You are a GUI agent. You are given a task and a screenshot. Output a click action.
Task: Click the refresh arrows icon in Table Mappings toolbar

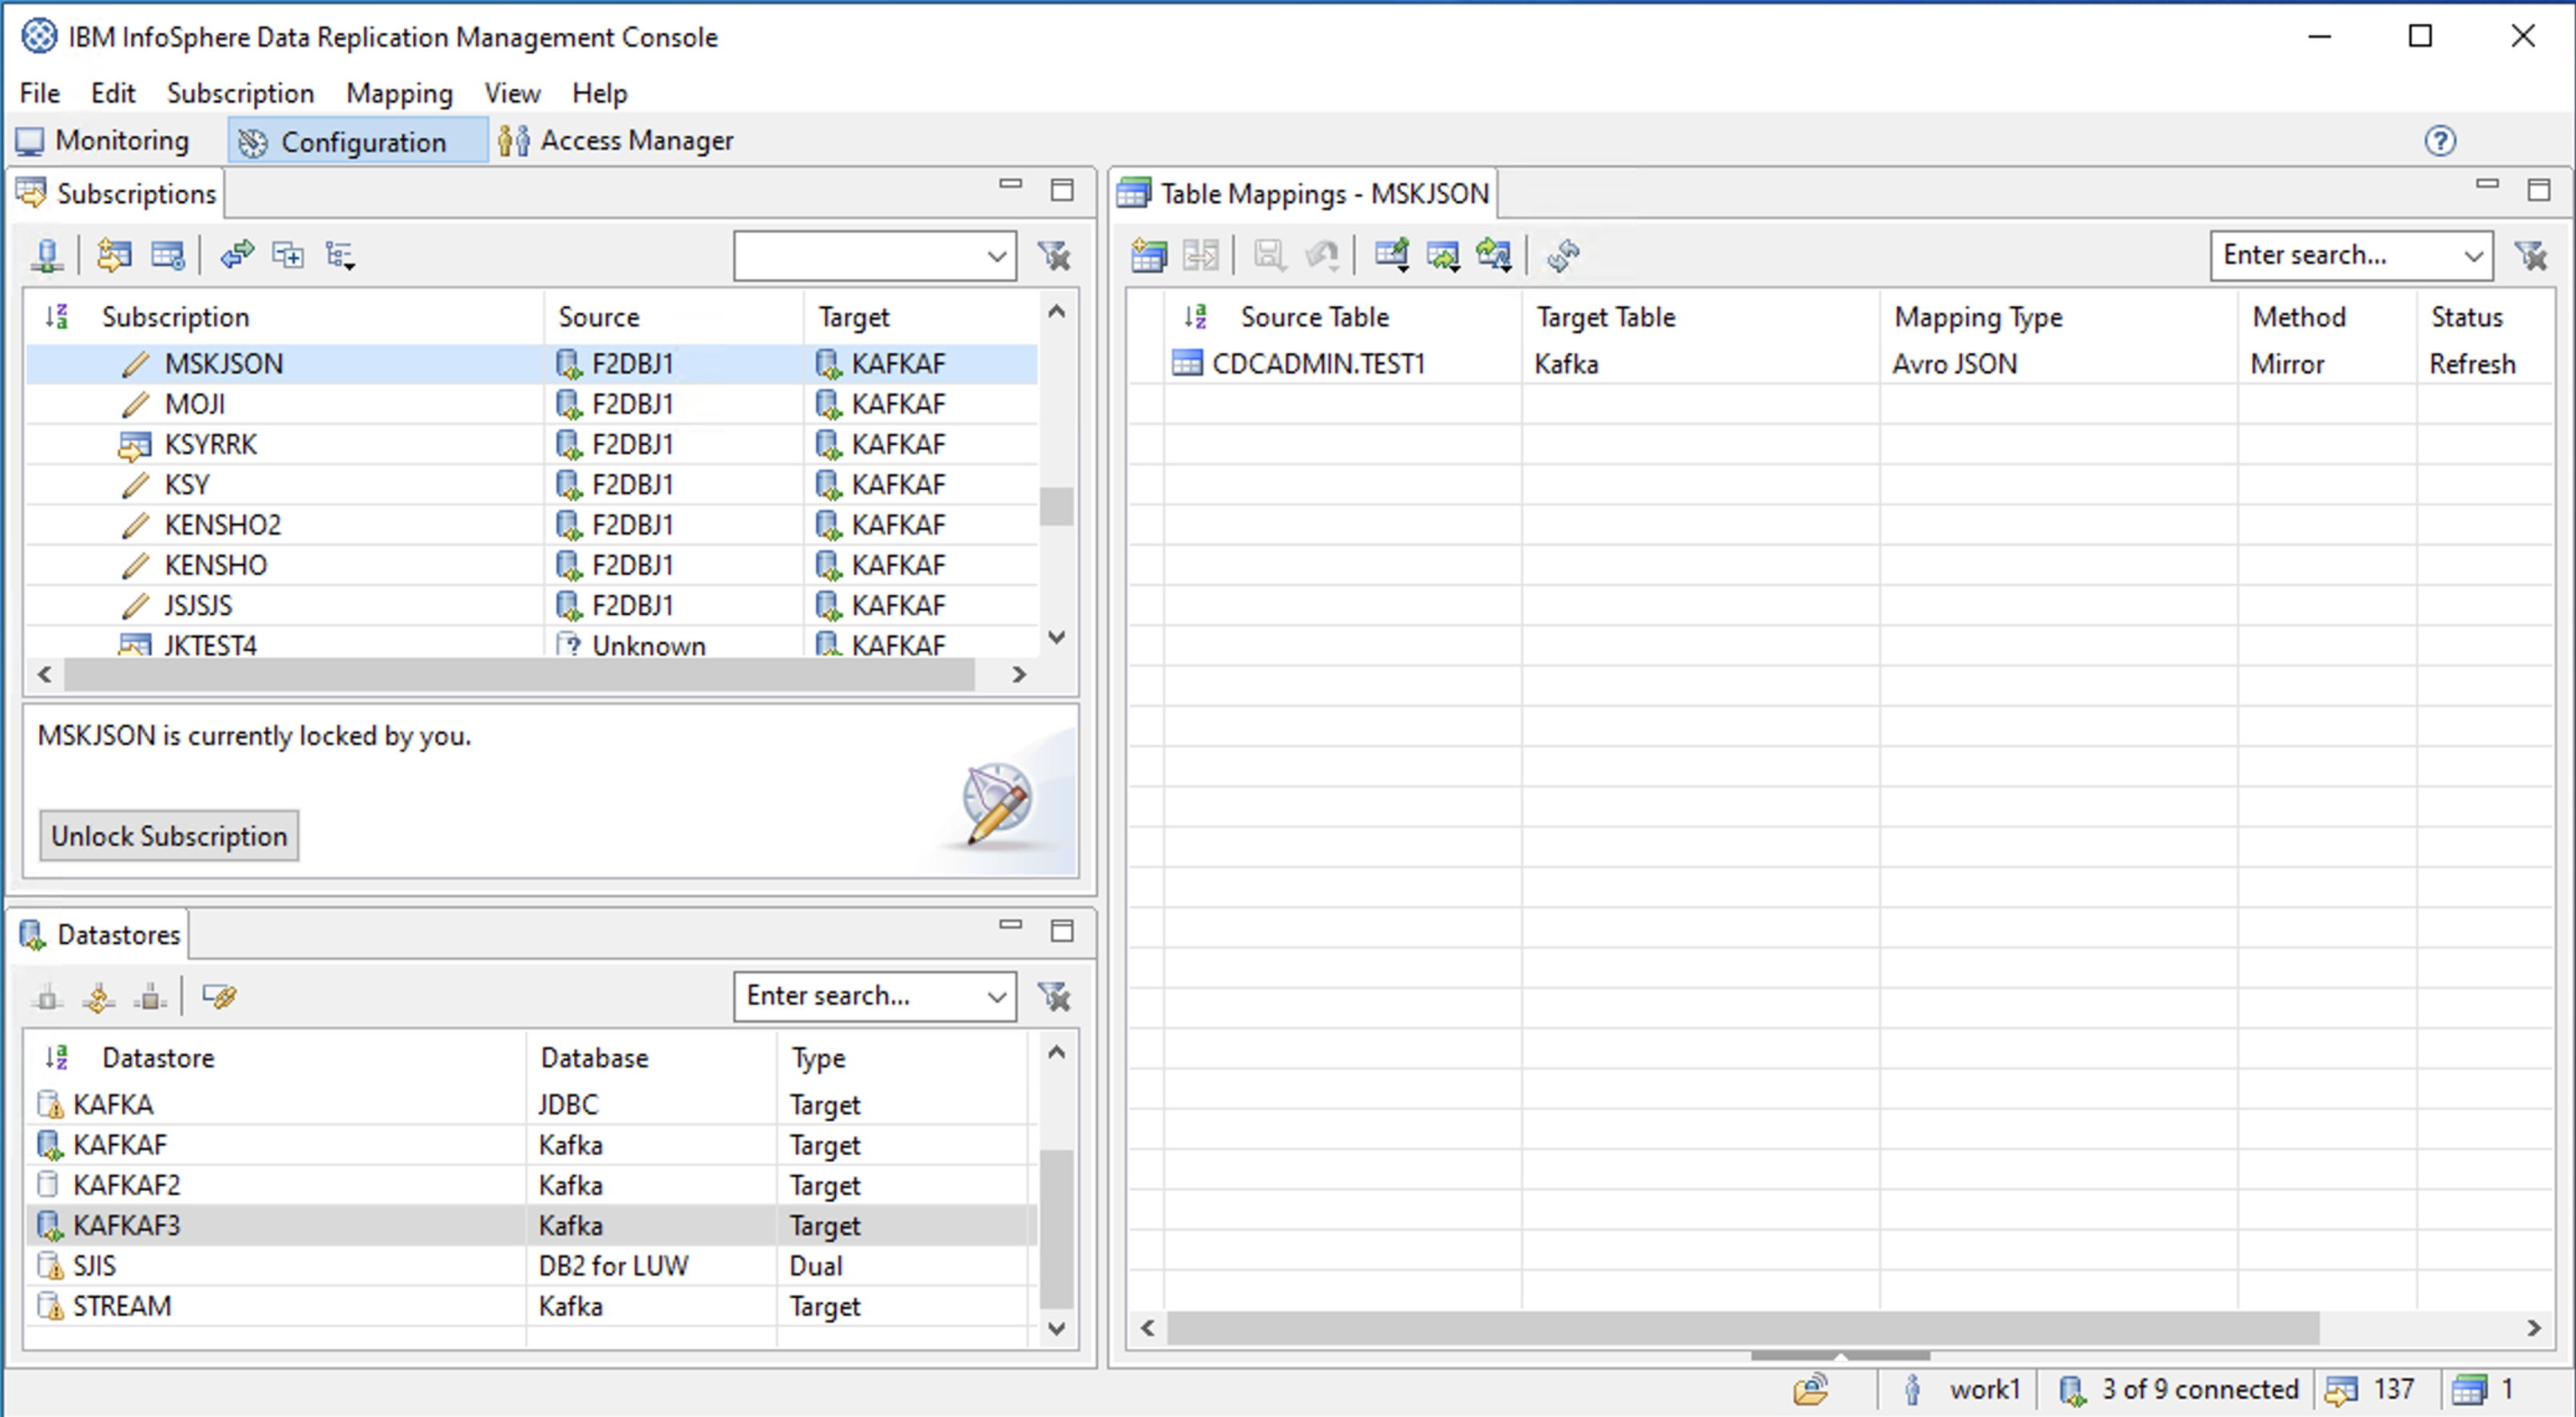(1563, 255)
